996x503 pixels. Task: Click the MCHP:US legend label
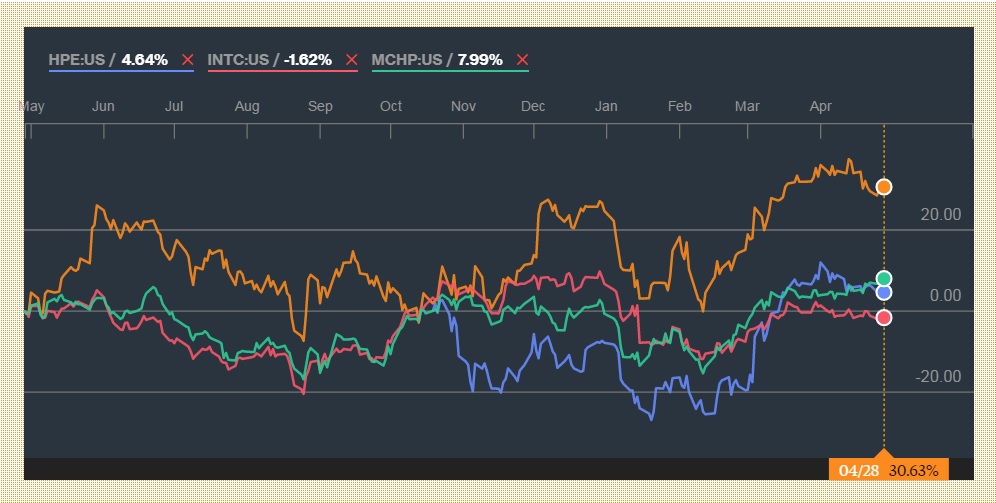[x=406, y=60]
